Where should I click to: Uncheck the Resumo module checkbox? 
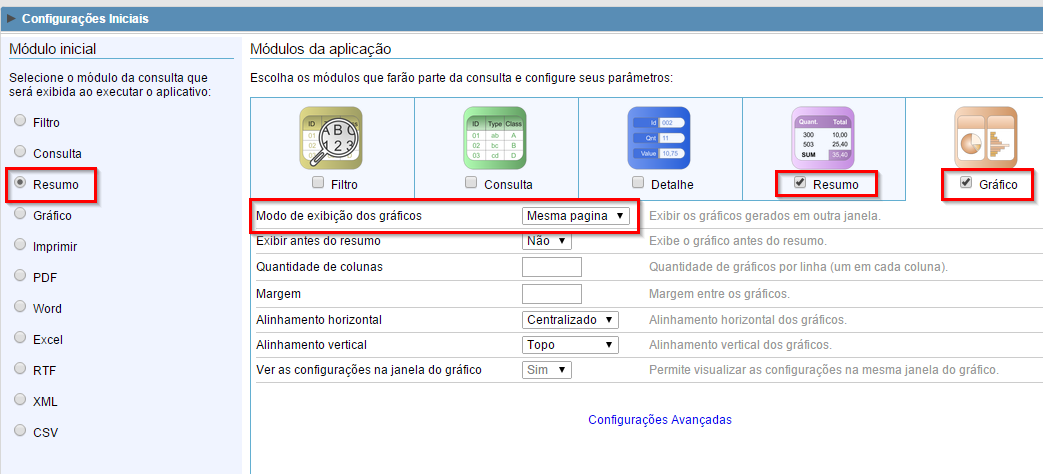[798, 183]
